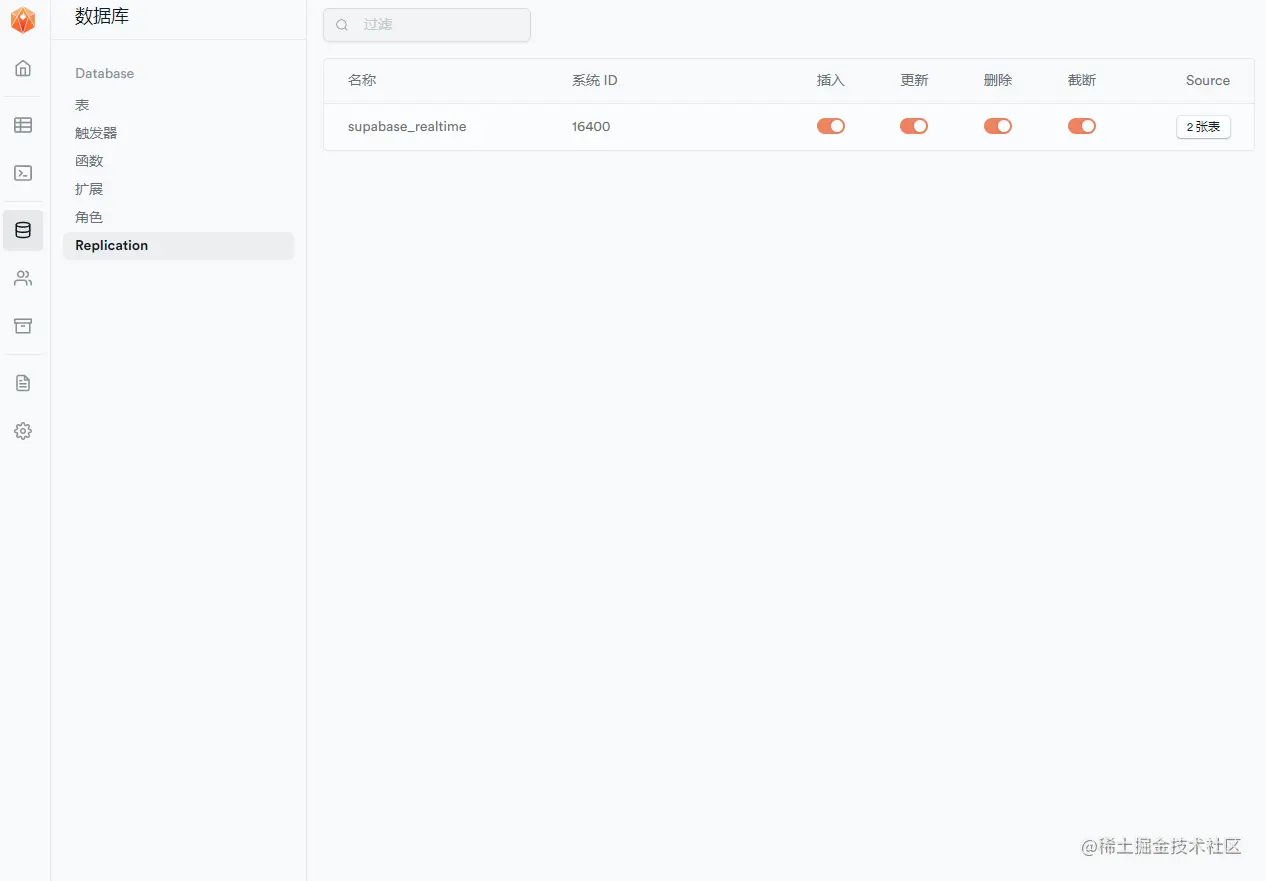Open the API docs document icon
The width and height of the screenshot is (1266, 881).
coord(23,383)
